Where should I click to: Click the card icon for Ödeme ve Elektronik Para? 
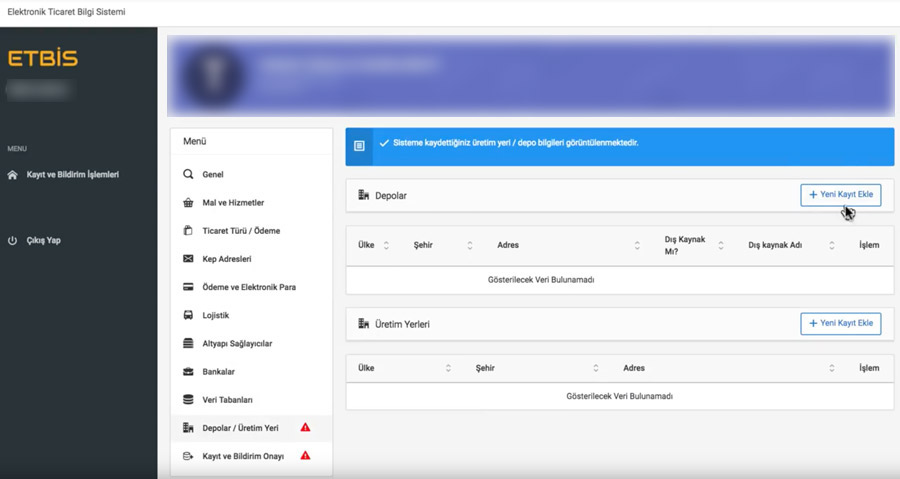[188, 287]
